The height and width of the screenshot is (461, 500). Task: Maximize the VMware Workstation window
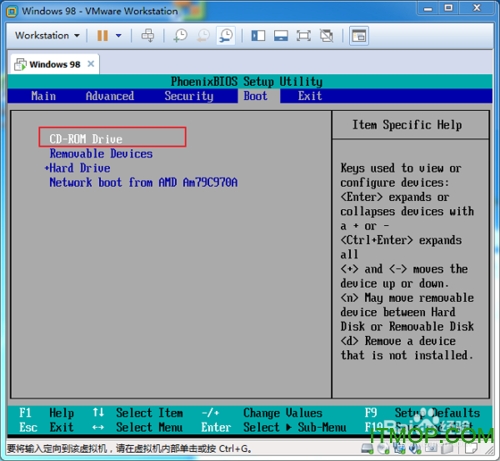pos(449,8)
